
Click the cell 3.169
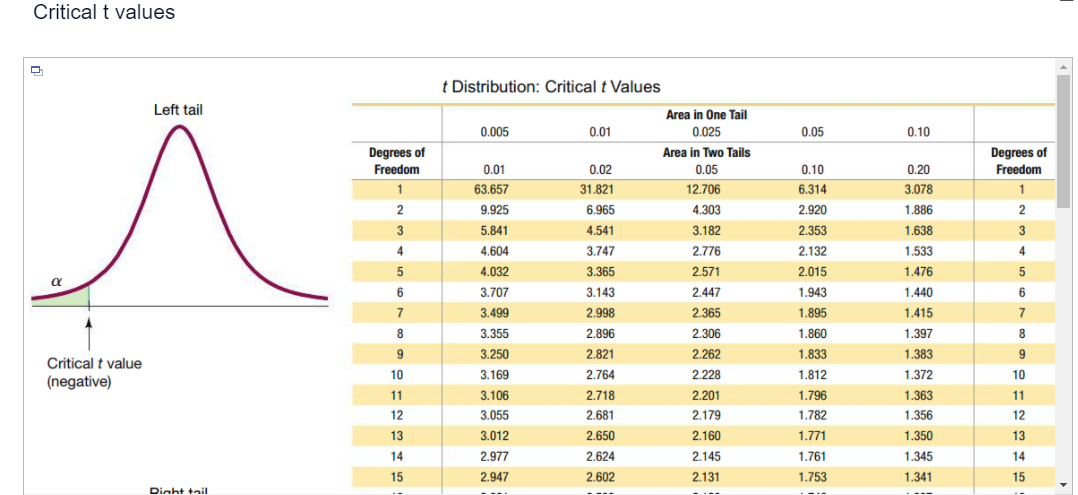494,375
